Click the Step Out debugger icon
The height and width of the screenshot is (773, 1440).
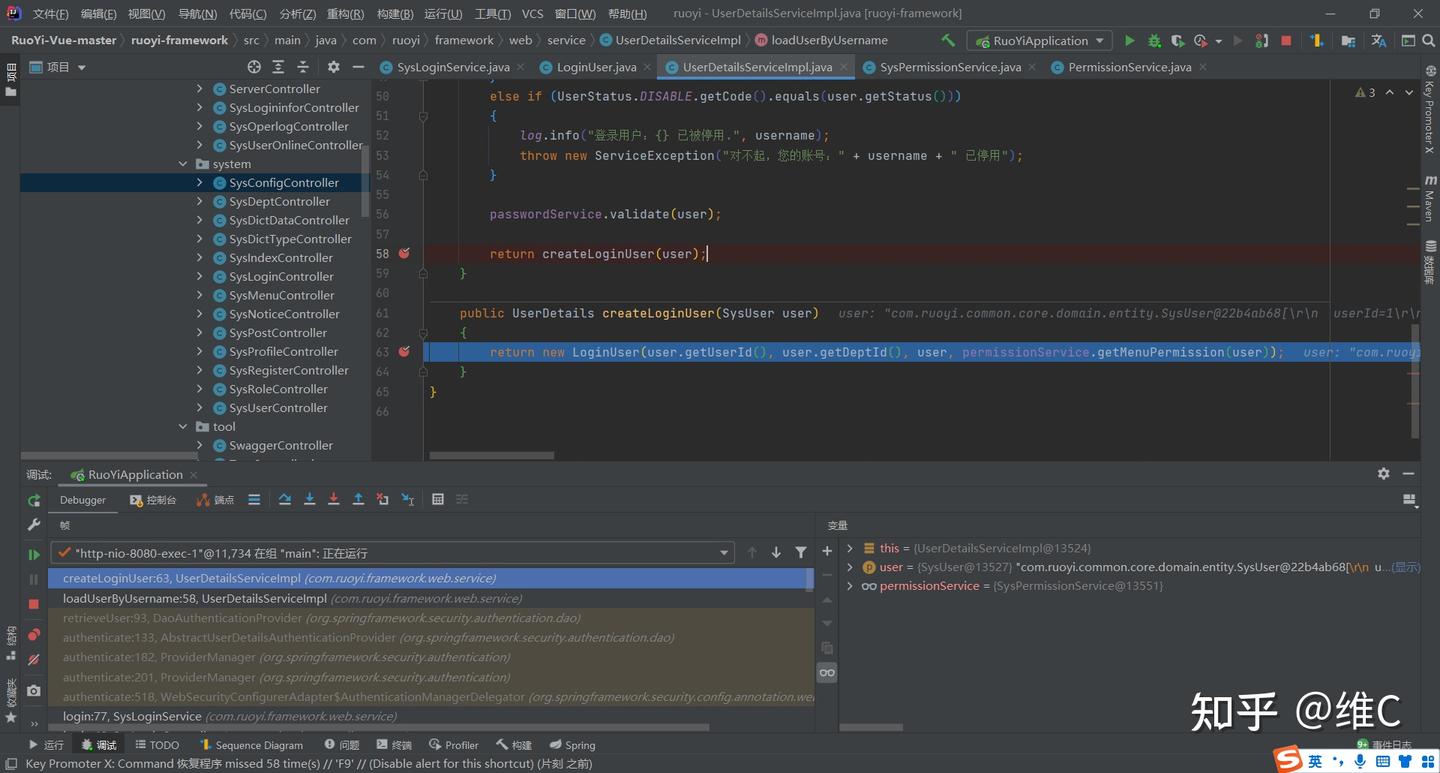(x=358, y=499)
